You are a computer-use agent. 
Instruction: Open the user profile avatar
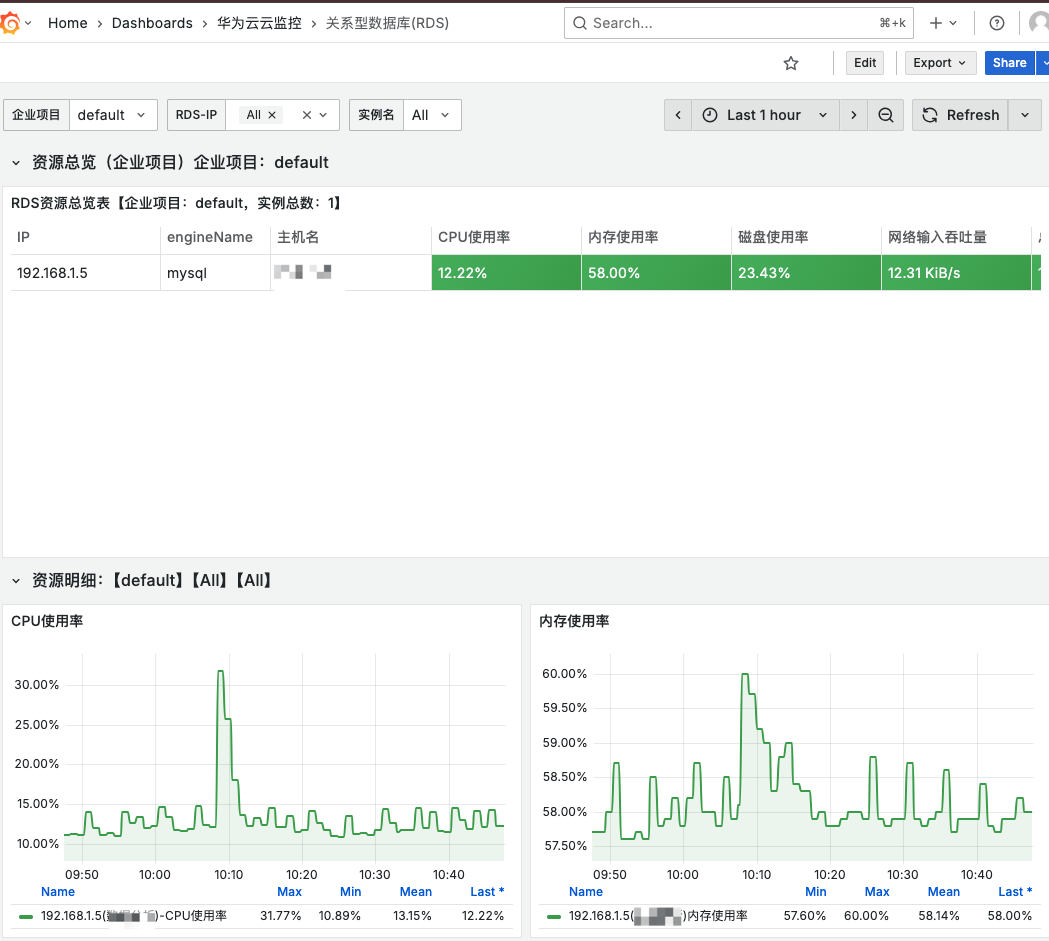(x=1039, y=23)
